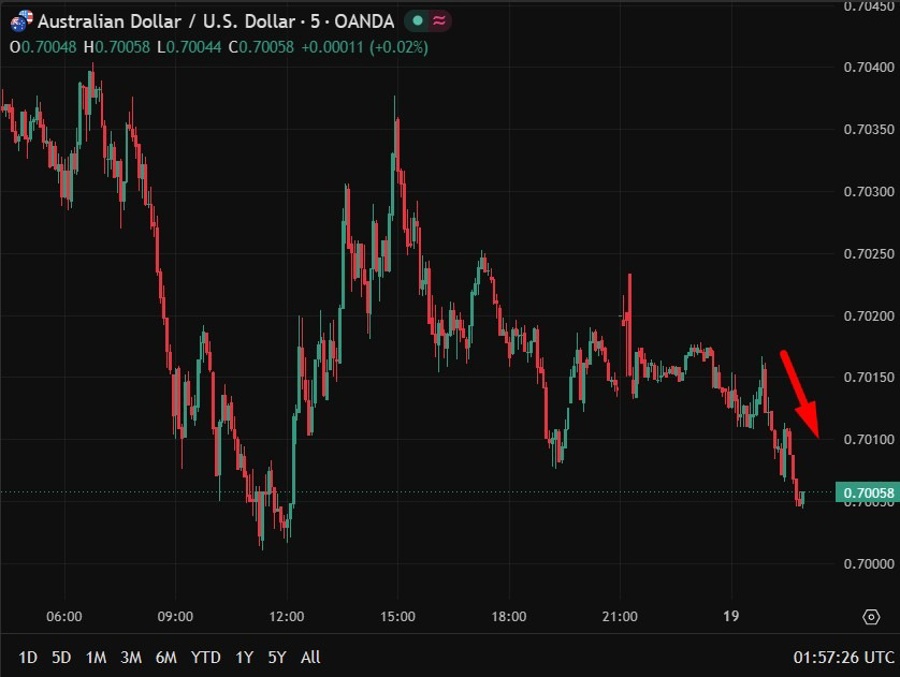The image size is (900, 677).
Task: Select the 1M time range
Action: click(96, 657)
